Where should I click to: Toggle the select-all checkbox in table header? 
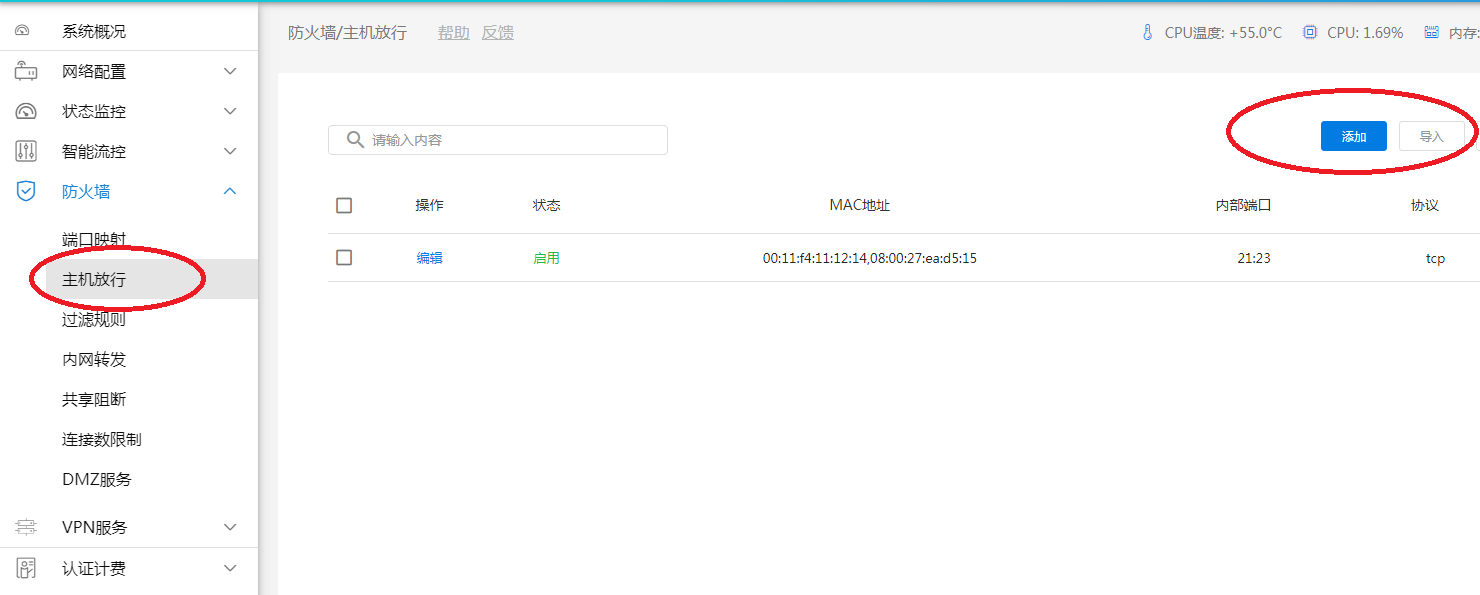tap(344, 205)
